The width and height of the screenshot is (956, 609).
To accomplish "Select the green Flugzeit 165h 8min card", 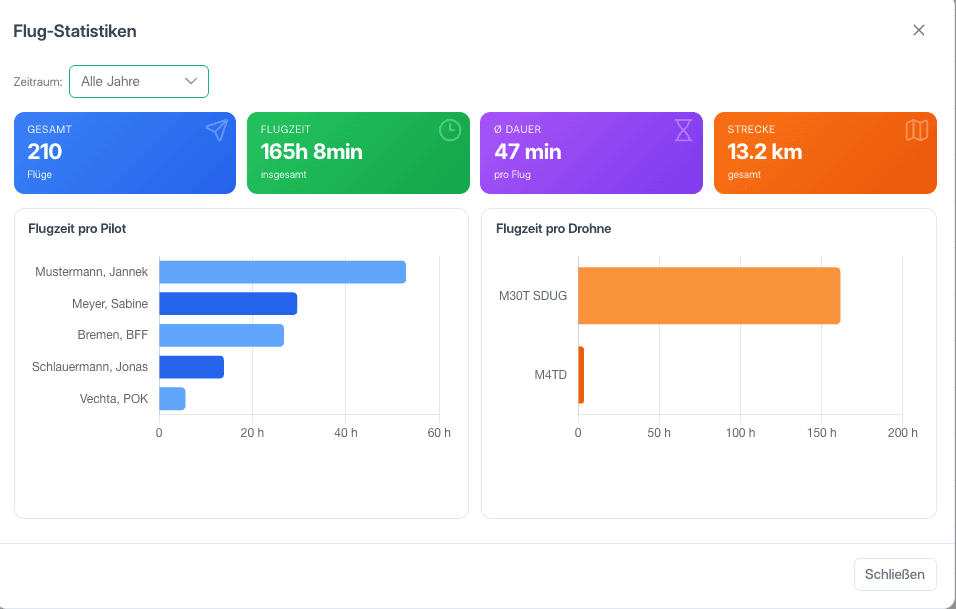I will (x=358, y=153).
